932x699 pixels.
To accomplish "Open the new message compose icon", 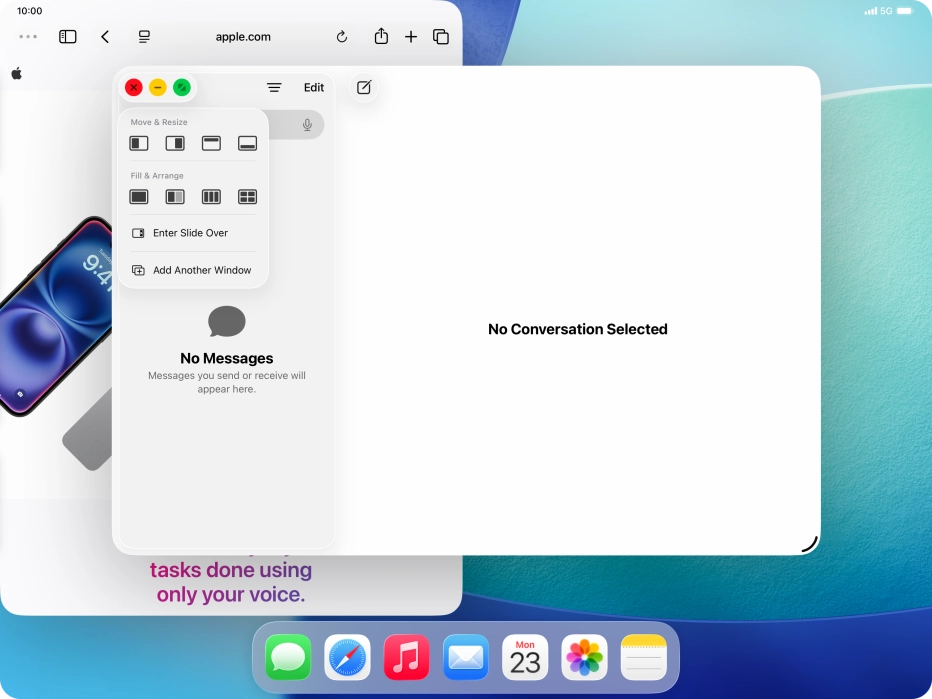I will click(363, 88).
